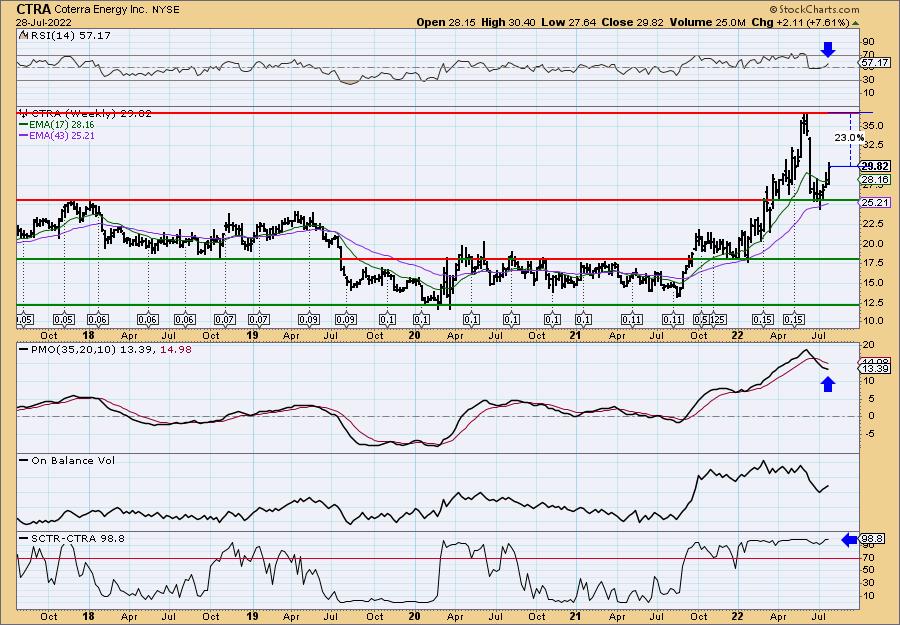
Task: Click the 125 dividend marker
Action: pyautogui.click(x=717, y=320)
